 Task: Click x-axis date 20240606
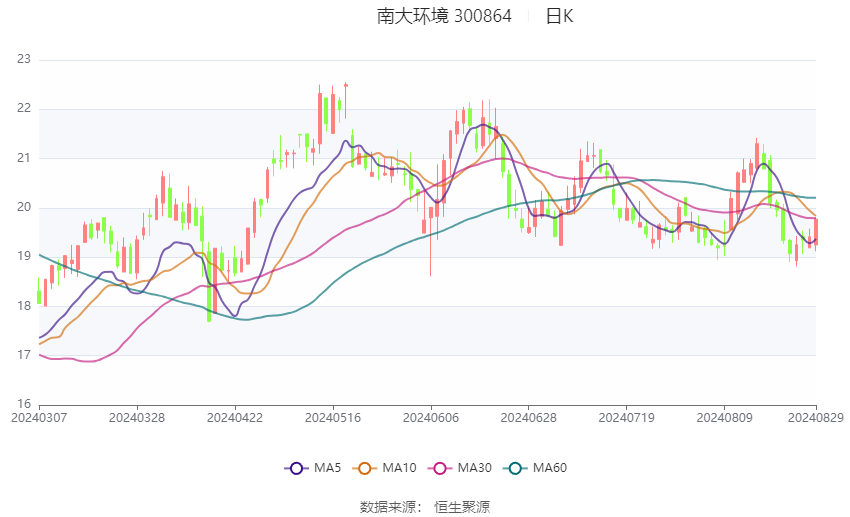click(x=431, y=418)
